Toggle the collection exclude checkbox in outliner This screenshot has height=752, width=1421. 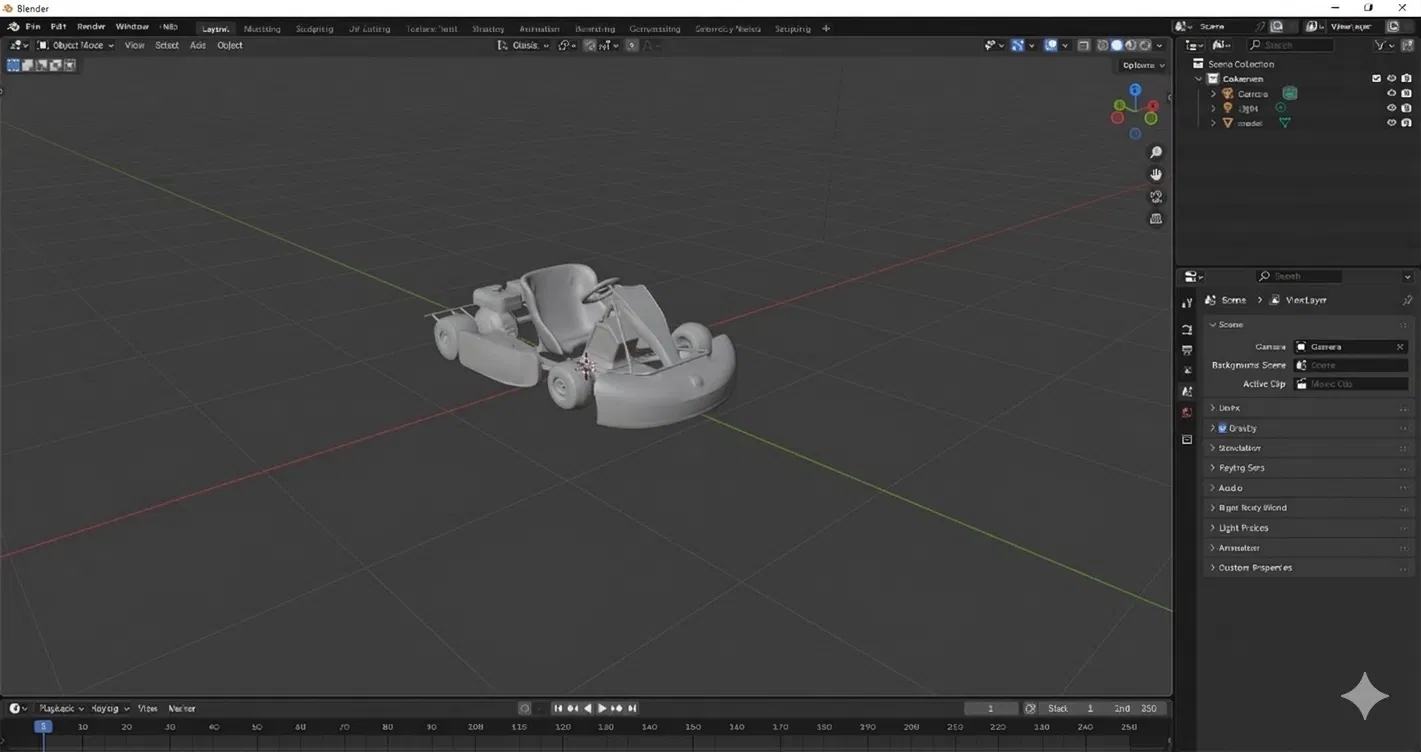pyautogui.click(x=1376, y=79)
